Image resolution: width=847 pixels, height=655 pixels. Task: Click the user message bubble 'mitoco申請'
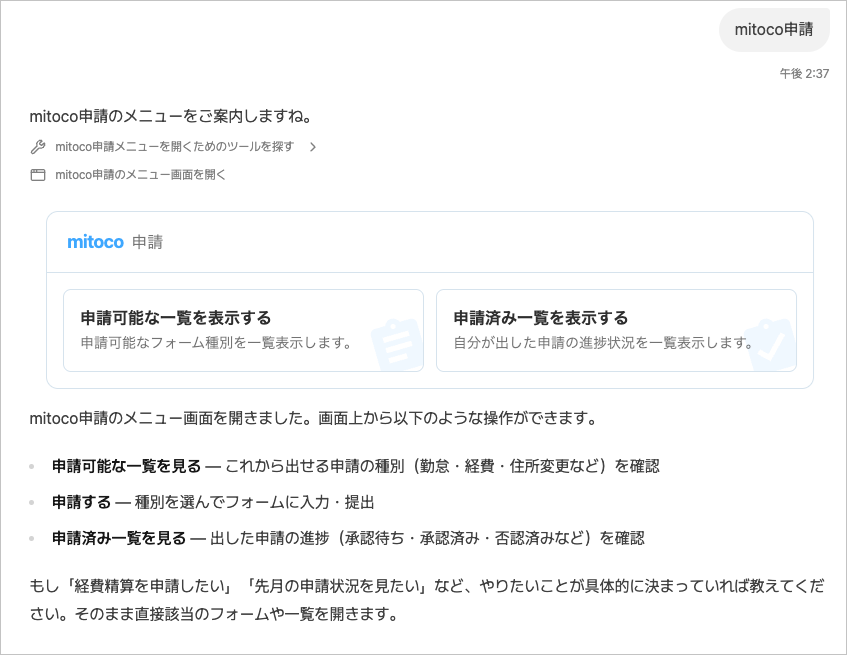(774, 29)
